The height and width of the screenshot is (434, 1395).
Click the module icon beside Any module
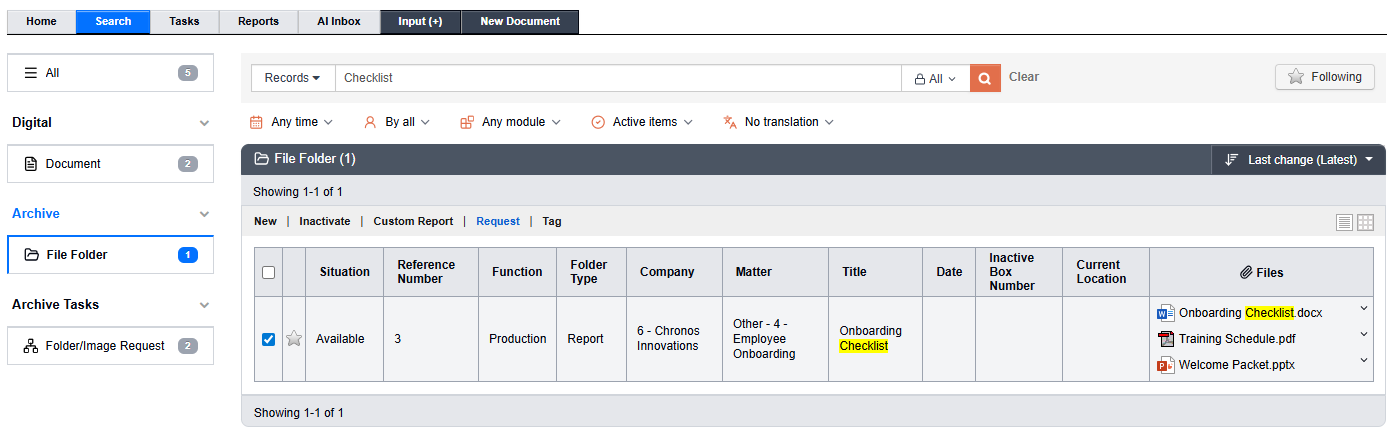(467, 122)
